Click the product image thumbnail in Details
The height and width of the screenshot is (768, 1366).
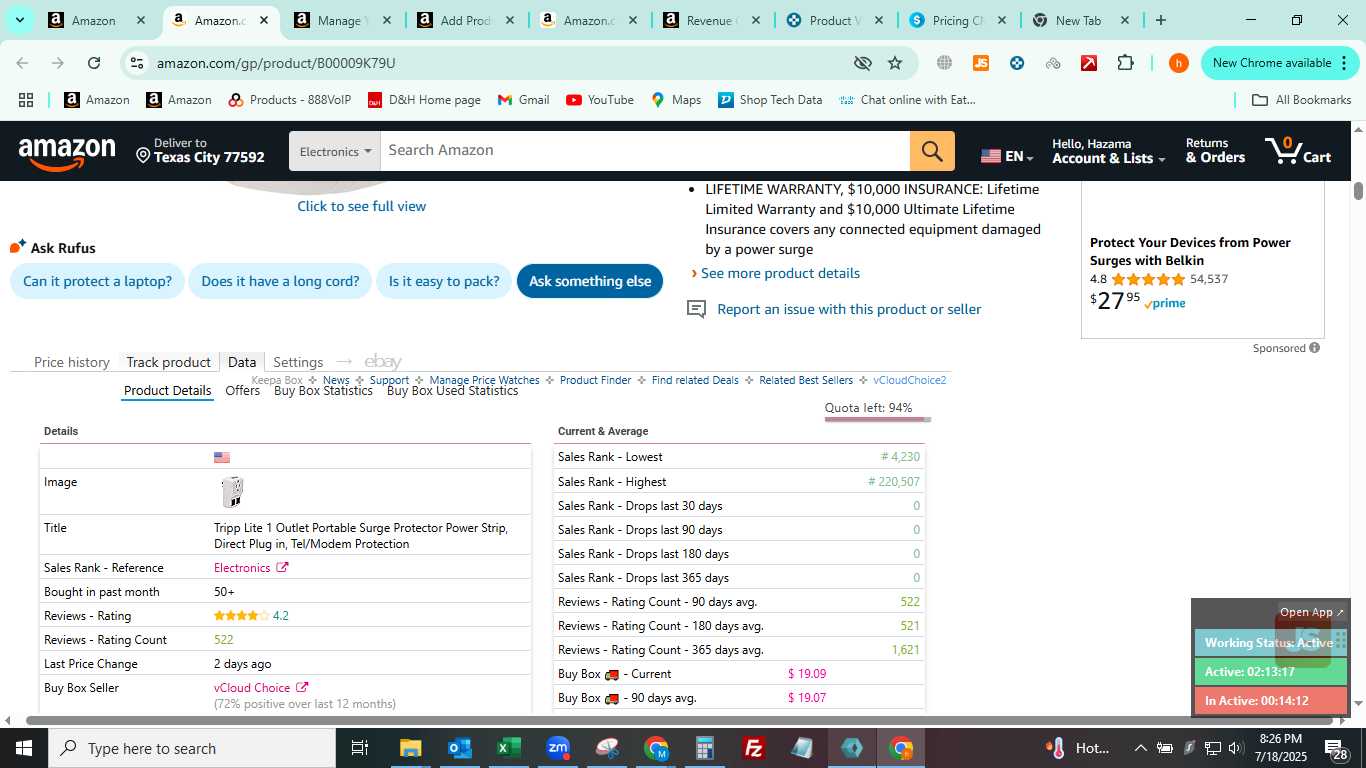click(x=232, y=491)
